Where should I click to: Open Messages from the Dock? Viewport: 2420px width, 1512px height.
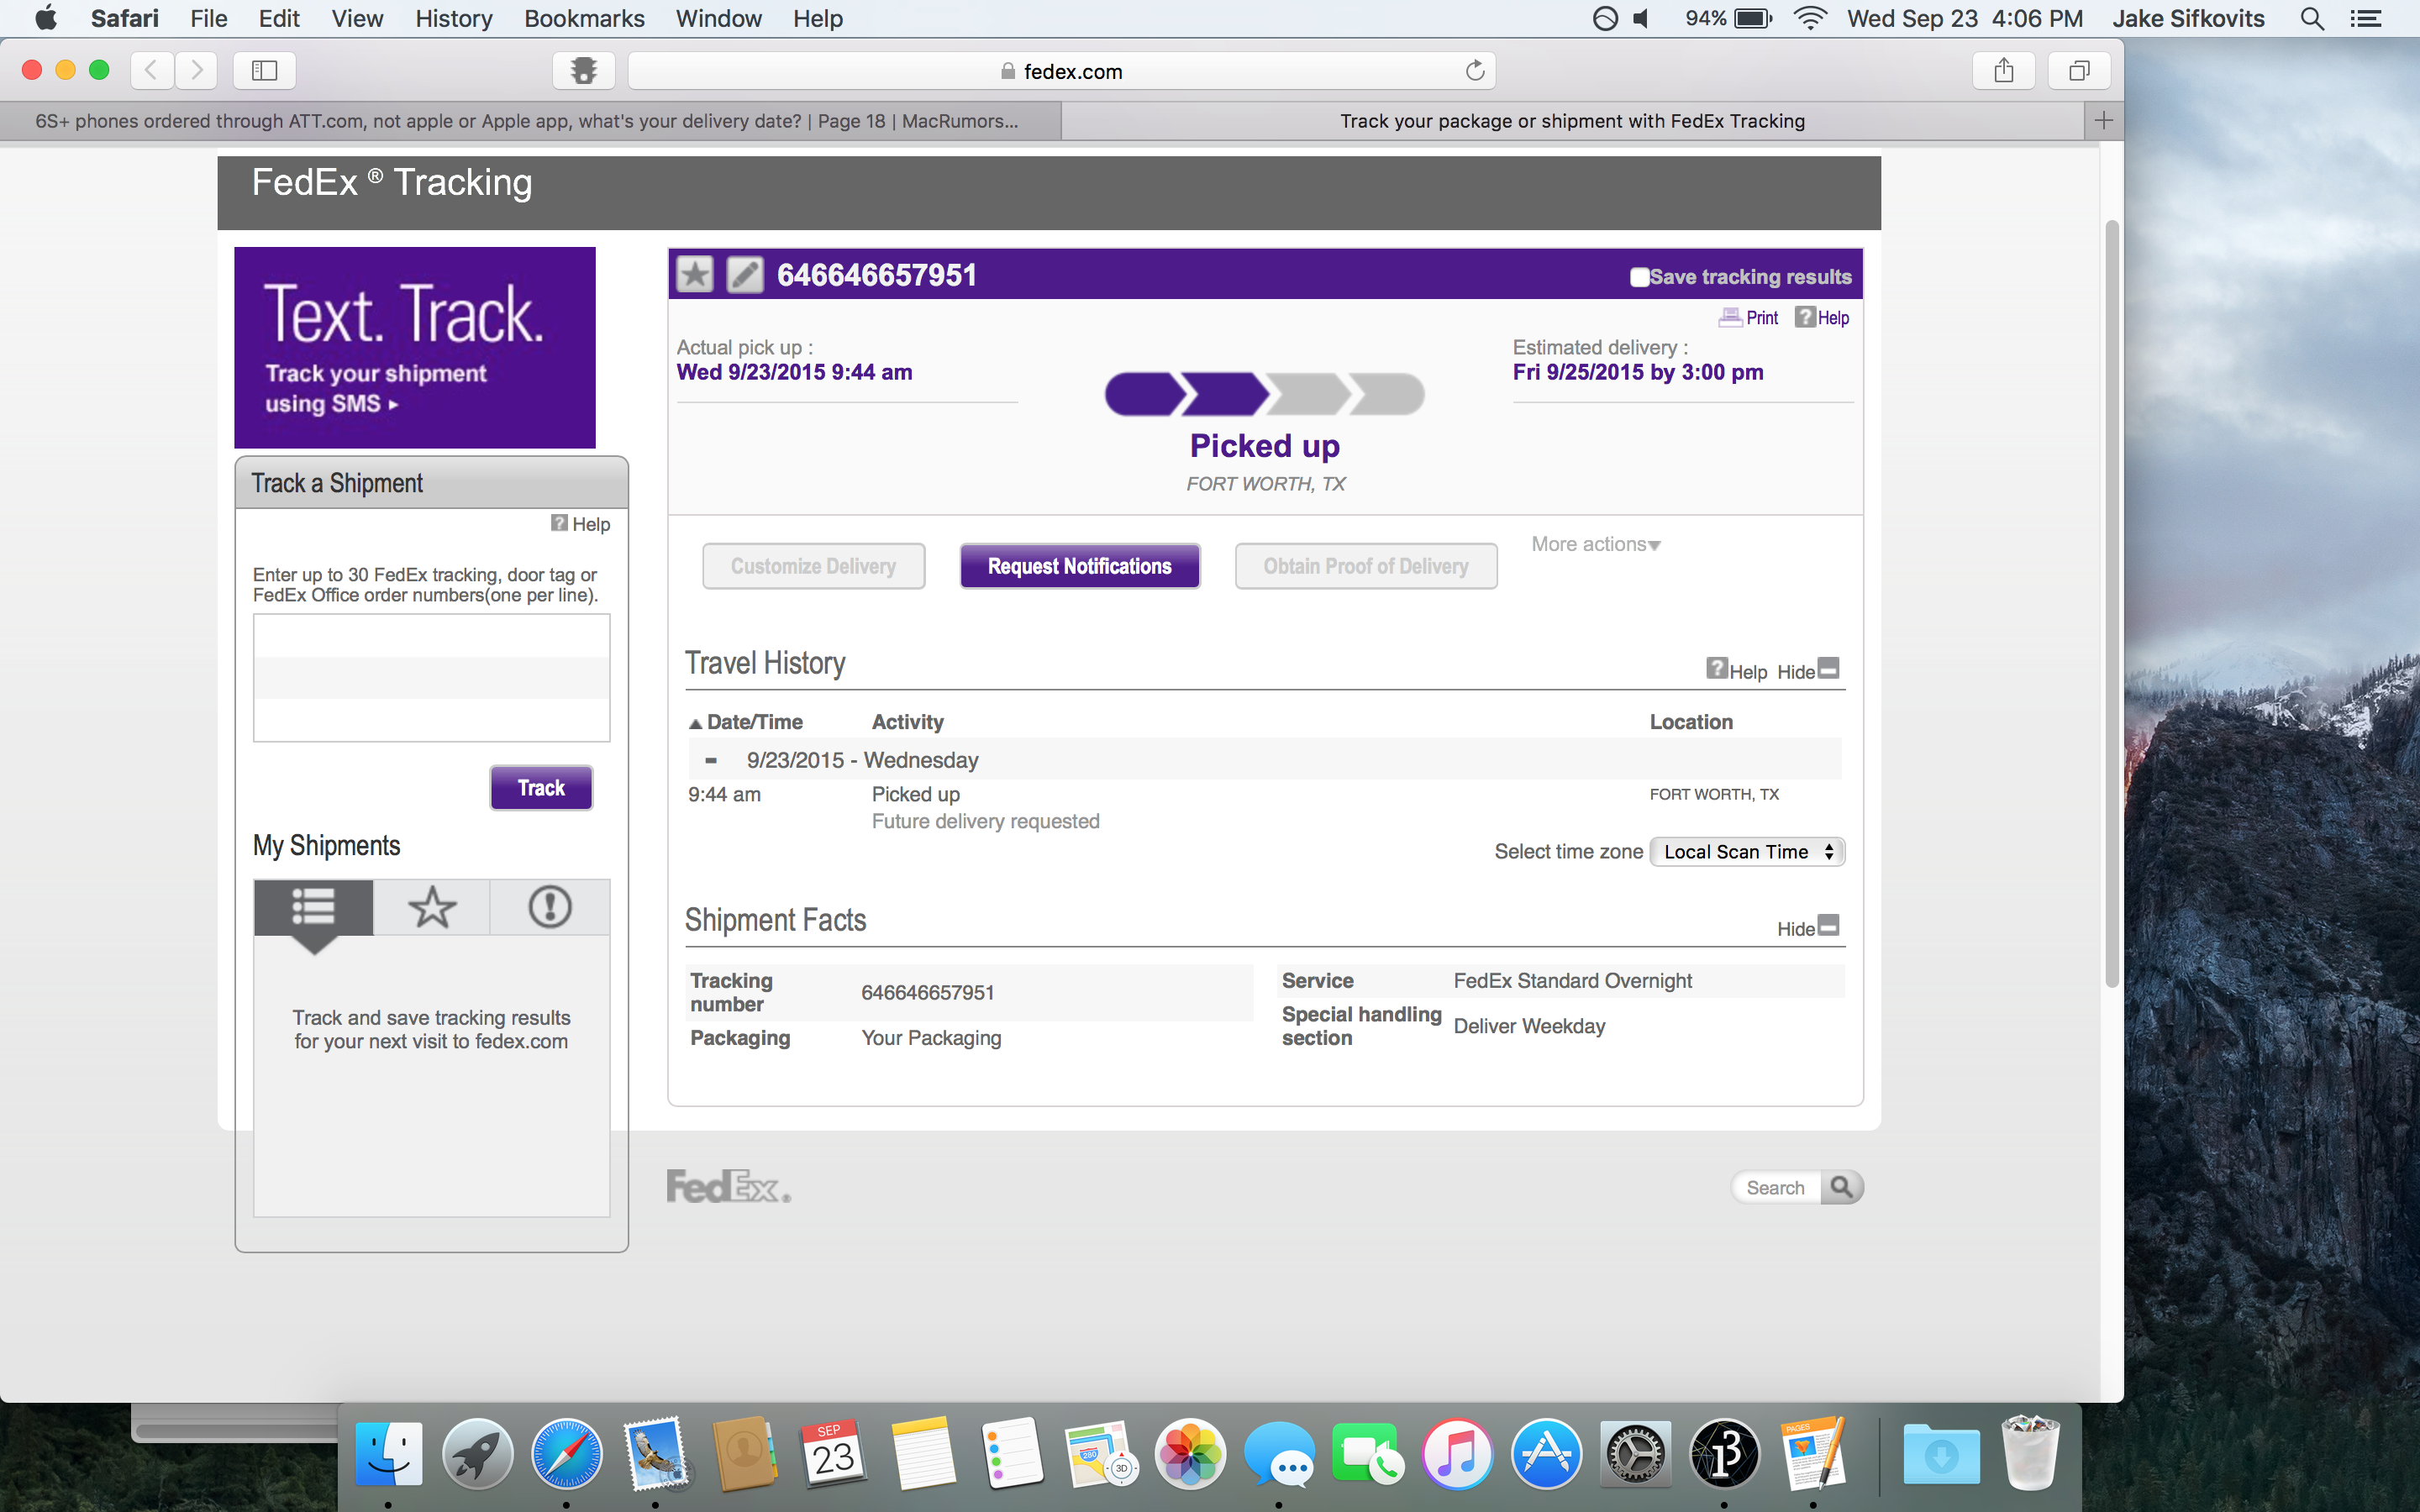tap(1279, 1453)
